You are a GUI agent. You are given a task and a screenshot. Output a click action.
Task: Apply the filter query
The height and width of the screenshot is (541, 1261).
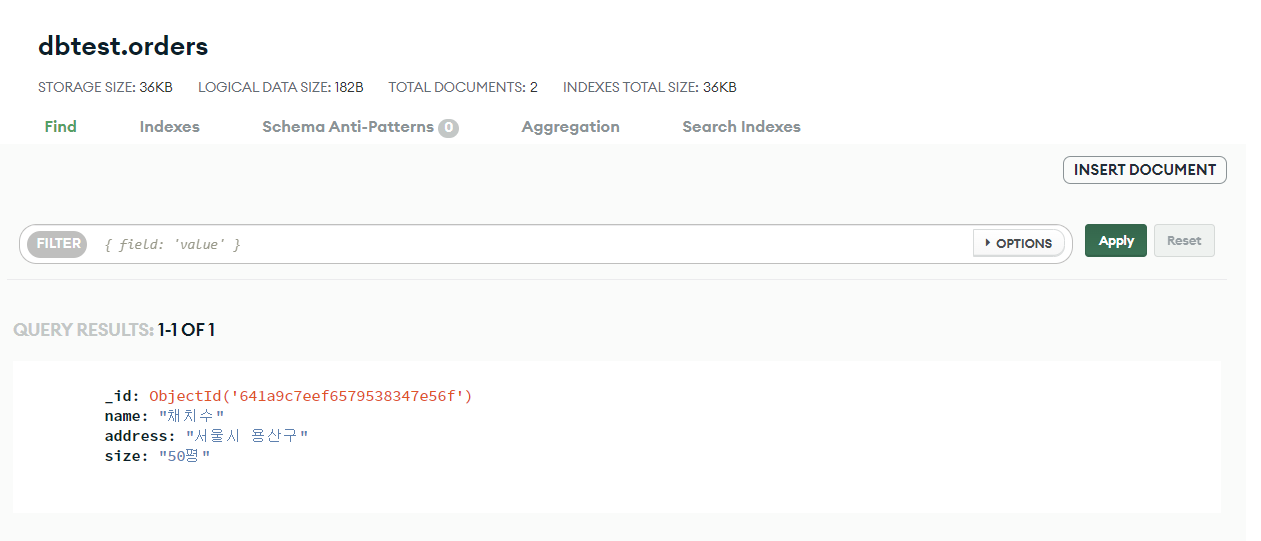pos(1115,241)
